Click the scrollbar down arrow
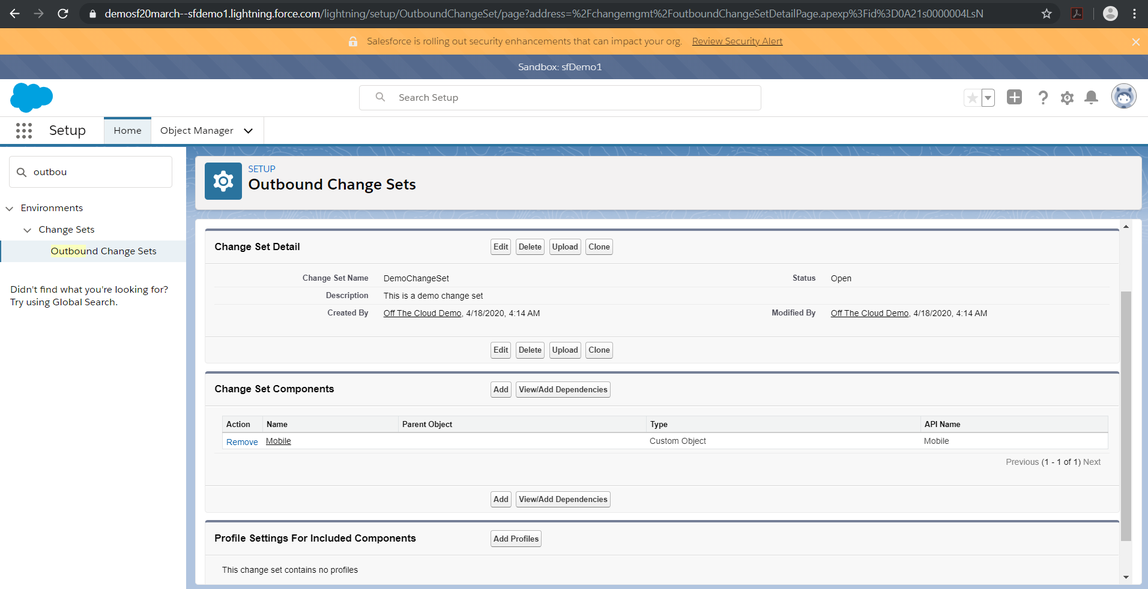The width and height of the screenshot is (1148, 589). coord(1126,577)
